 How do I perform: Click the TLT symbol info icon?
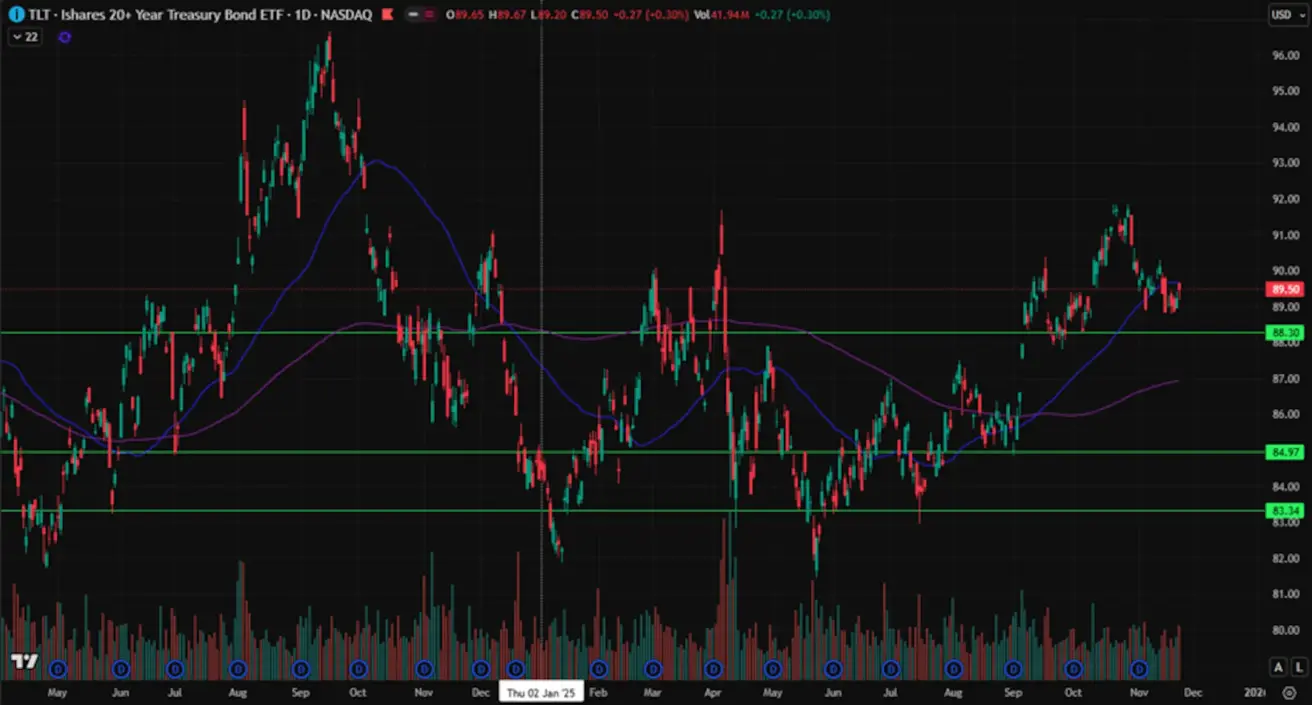(16, 15)
